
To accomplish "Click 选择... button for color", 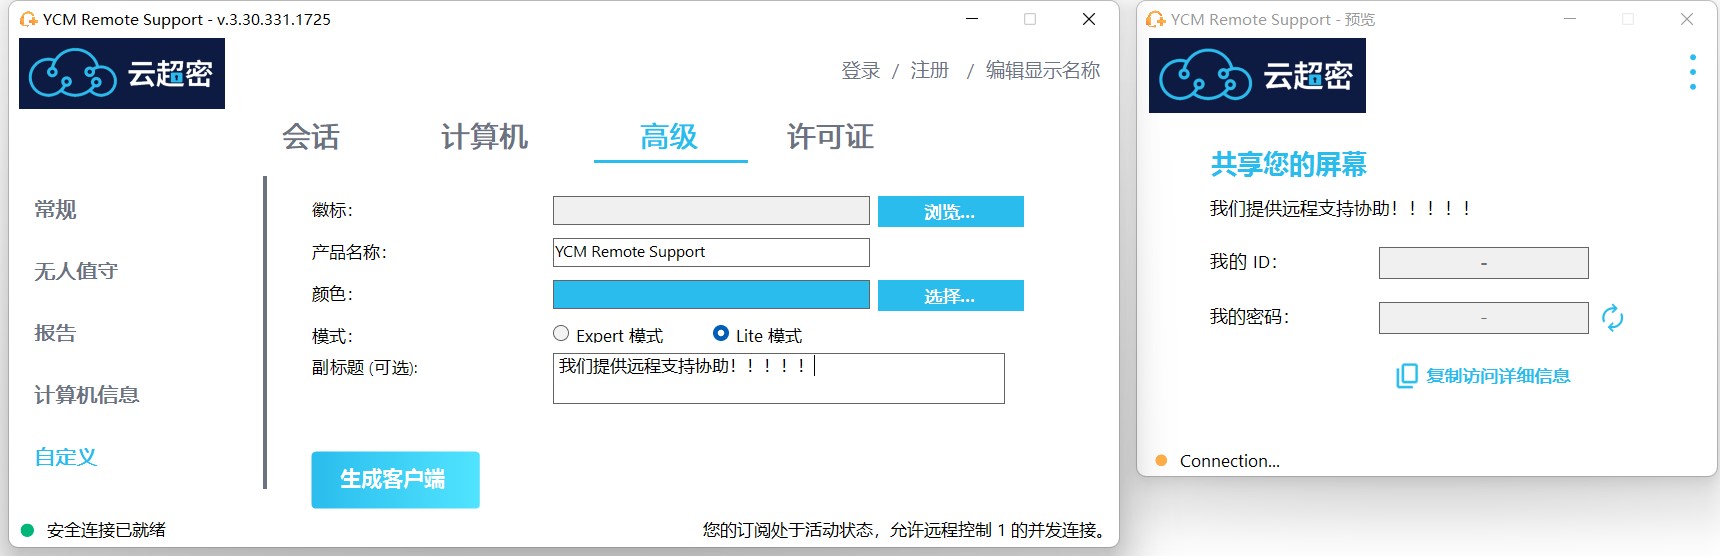I will click(951, 295).
